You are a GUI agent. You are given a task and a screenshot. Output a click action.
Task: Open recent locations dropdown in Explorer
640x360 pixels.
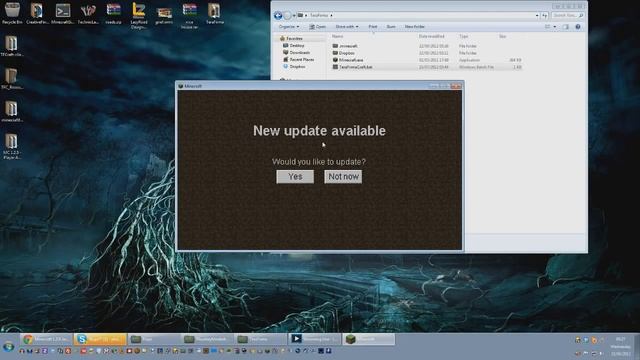(x=294, y=16)
